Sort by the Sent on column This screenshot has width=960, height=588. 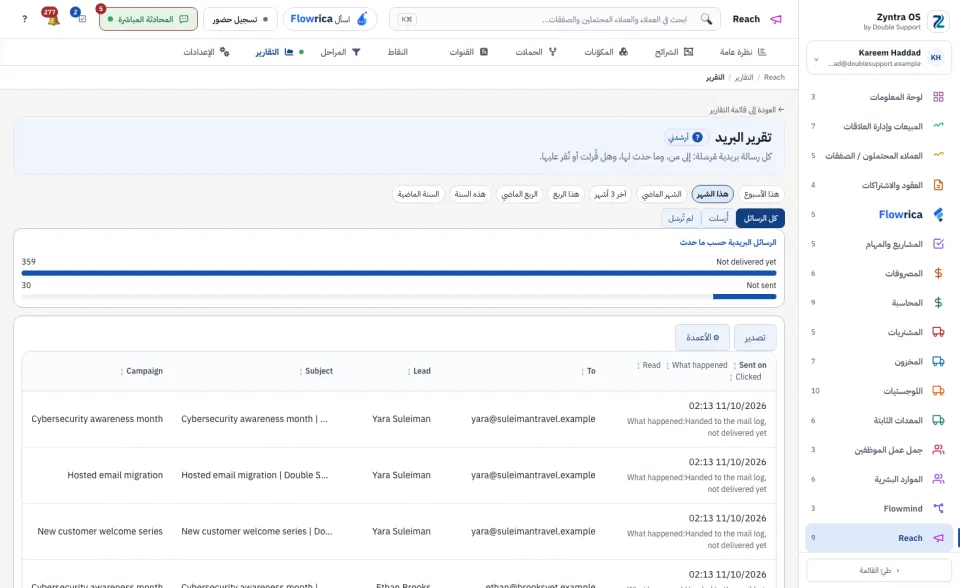point(750,365)
